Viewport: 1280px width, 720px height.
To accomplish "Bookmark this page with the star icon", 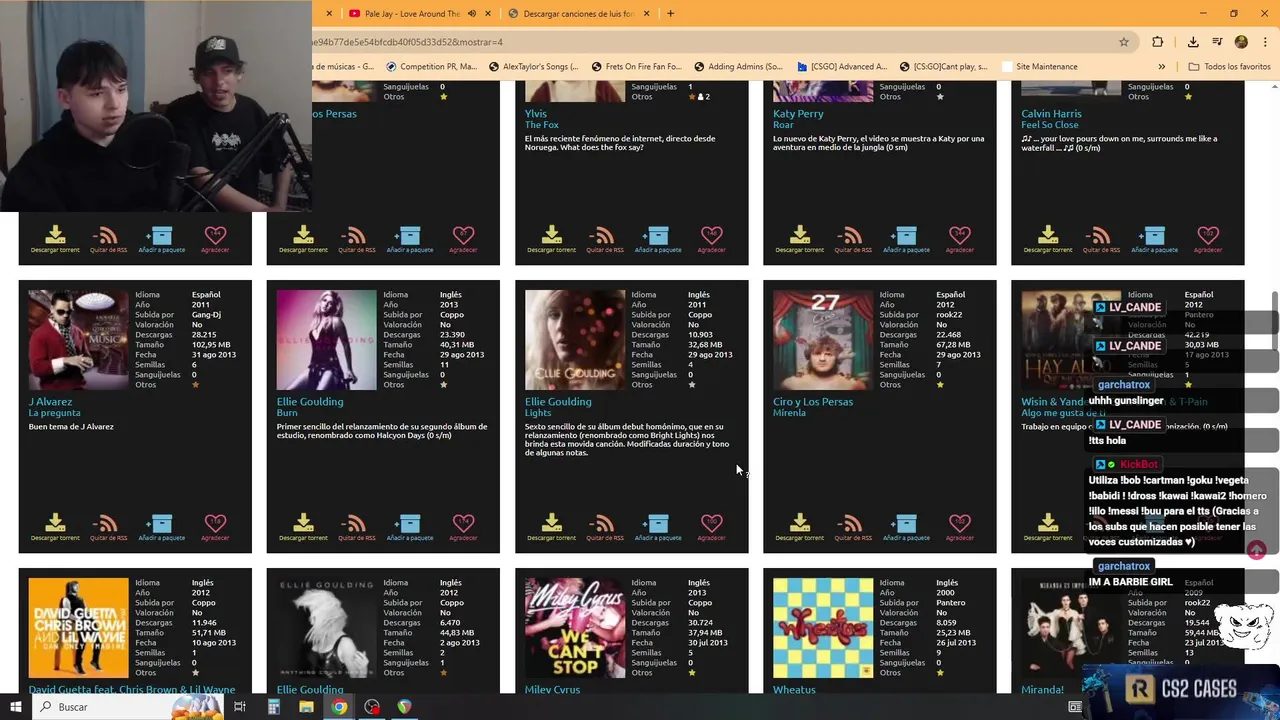I will 1124,42.
